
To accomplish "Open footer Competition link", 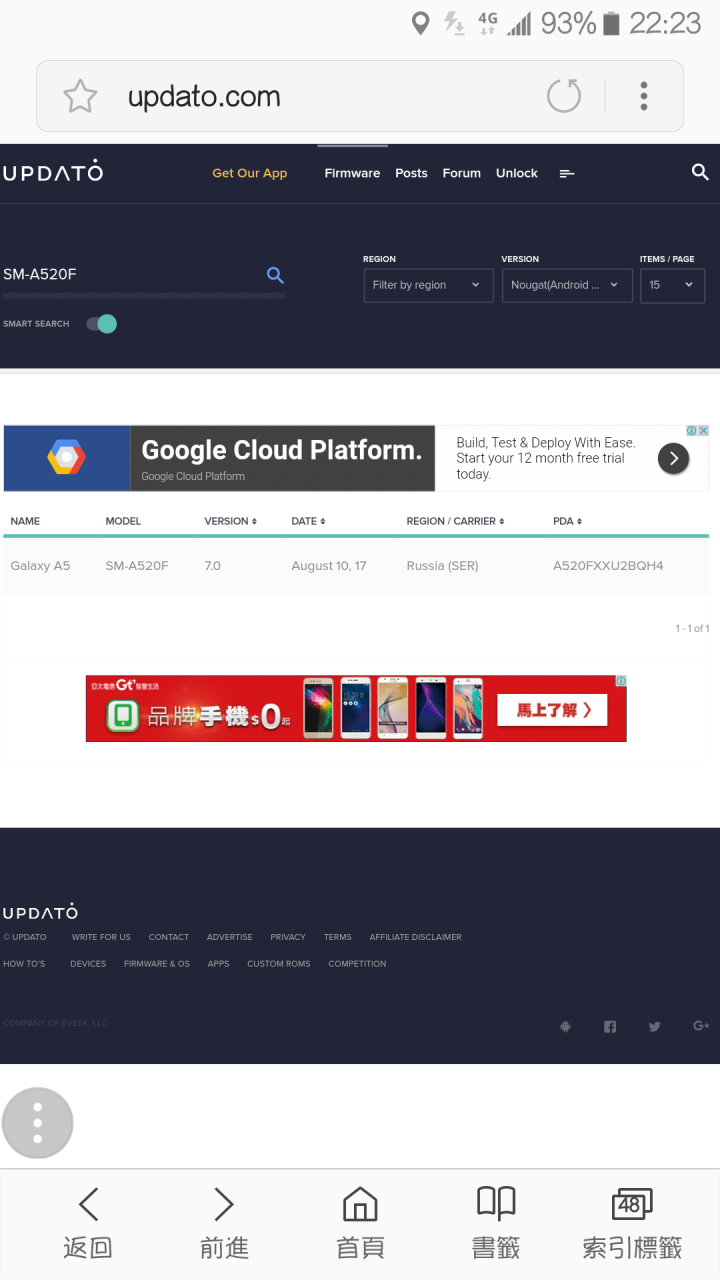I will coord(357,964).
